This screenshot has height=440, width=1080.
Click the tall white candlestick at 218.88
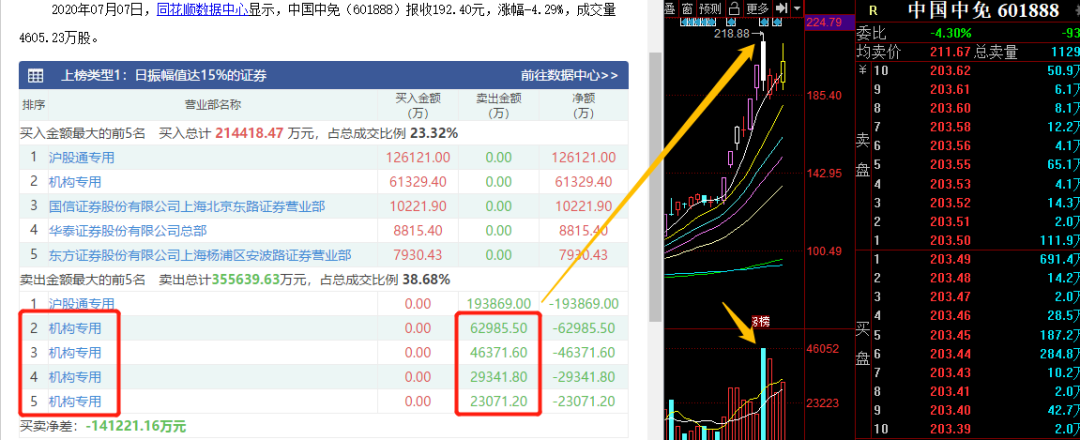coord(764,59)
